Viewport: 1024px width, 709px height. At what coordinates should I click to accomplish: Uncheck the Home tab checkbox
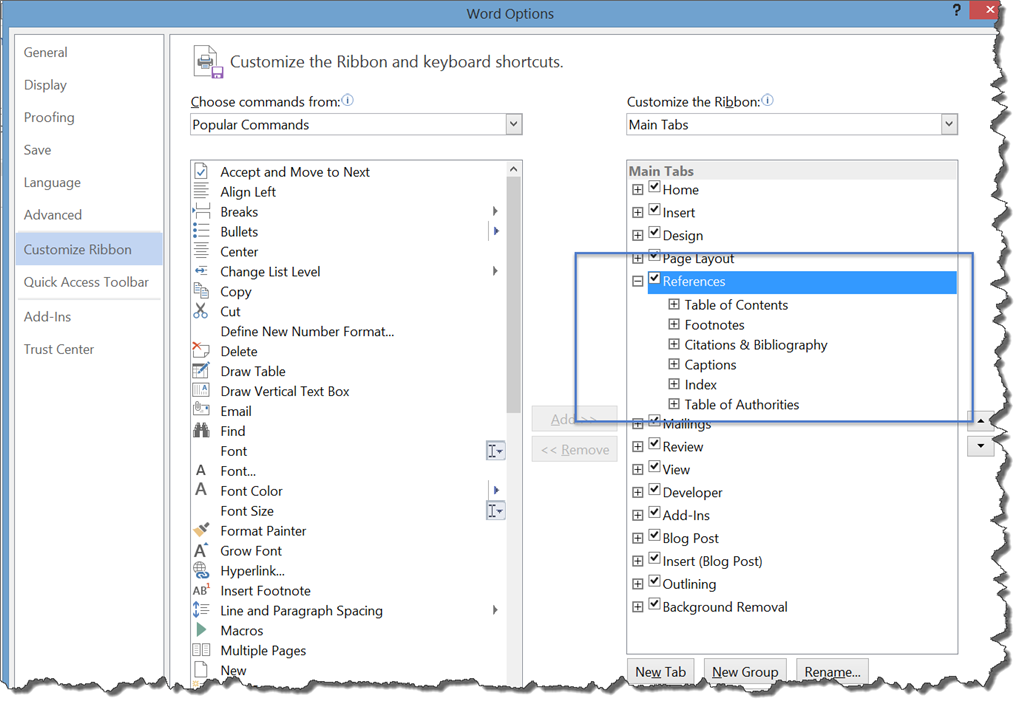click(654, 187)
